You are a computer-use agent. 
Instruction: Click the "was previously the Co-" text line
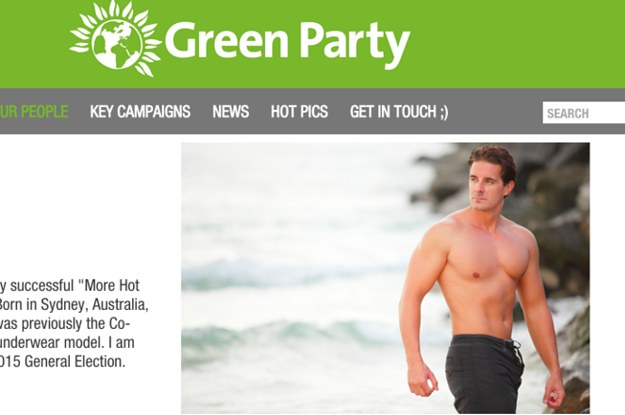65,324
